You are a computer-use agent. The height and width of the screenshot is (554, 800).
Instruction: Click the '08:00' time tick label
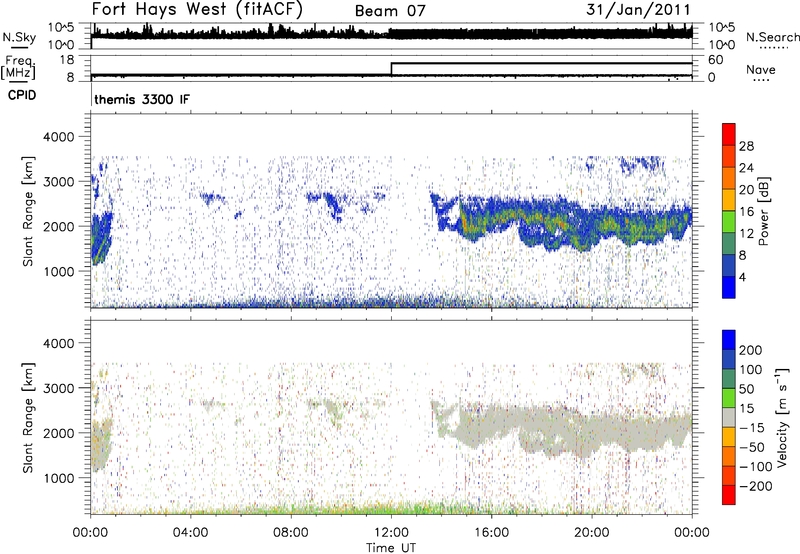pyautogui.click(x=291, y=533)
